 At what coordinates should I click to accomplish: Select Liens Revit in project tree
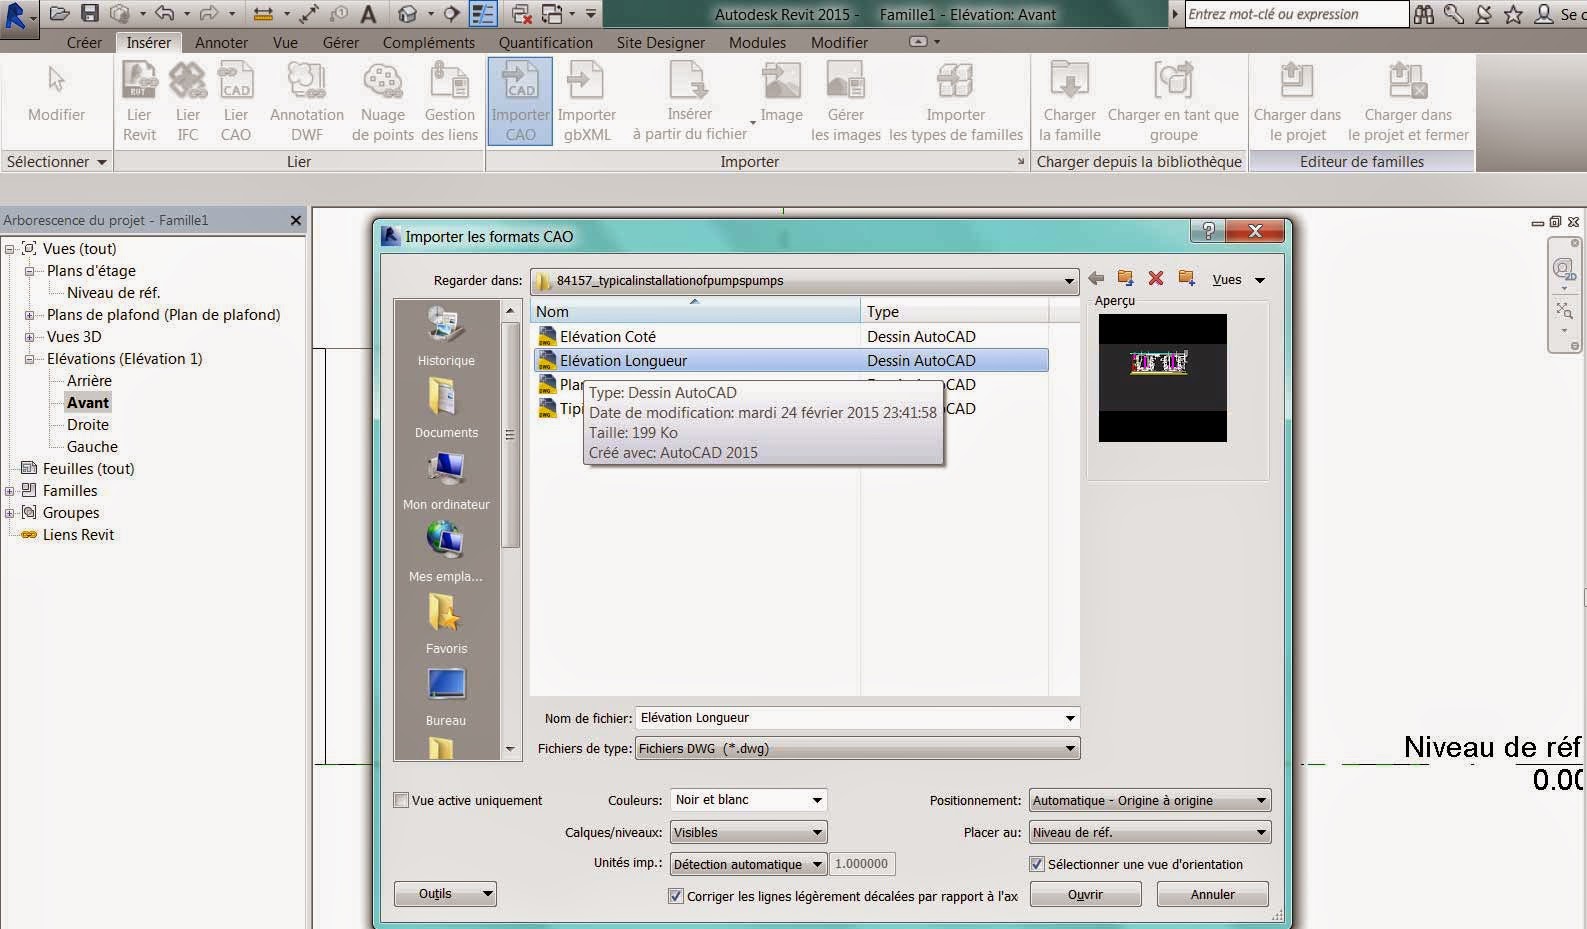click(x=78, y=535)
